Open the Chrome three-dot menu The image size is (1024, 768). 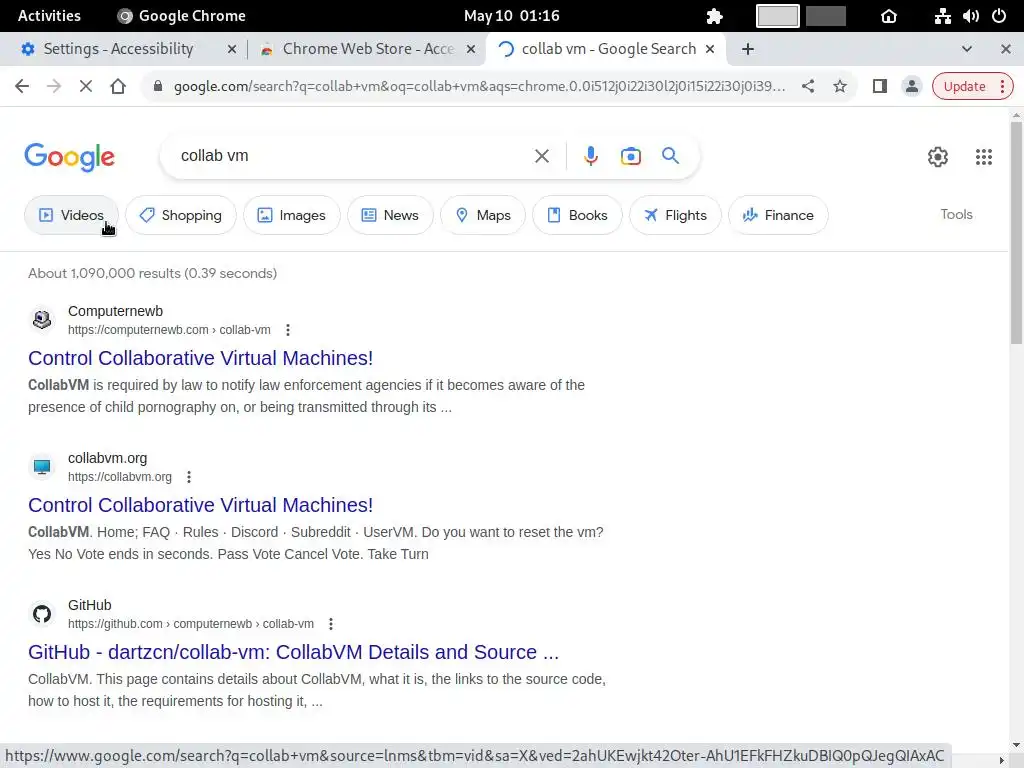click(1002, 86)
